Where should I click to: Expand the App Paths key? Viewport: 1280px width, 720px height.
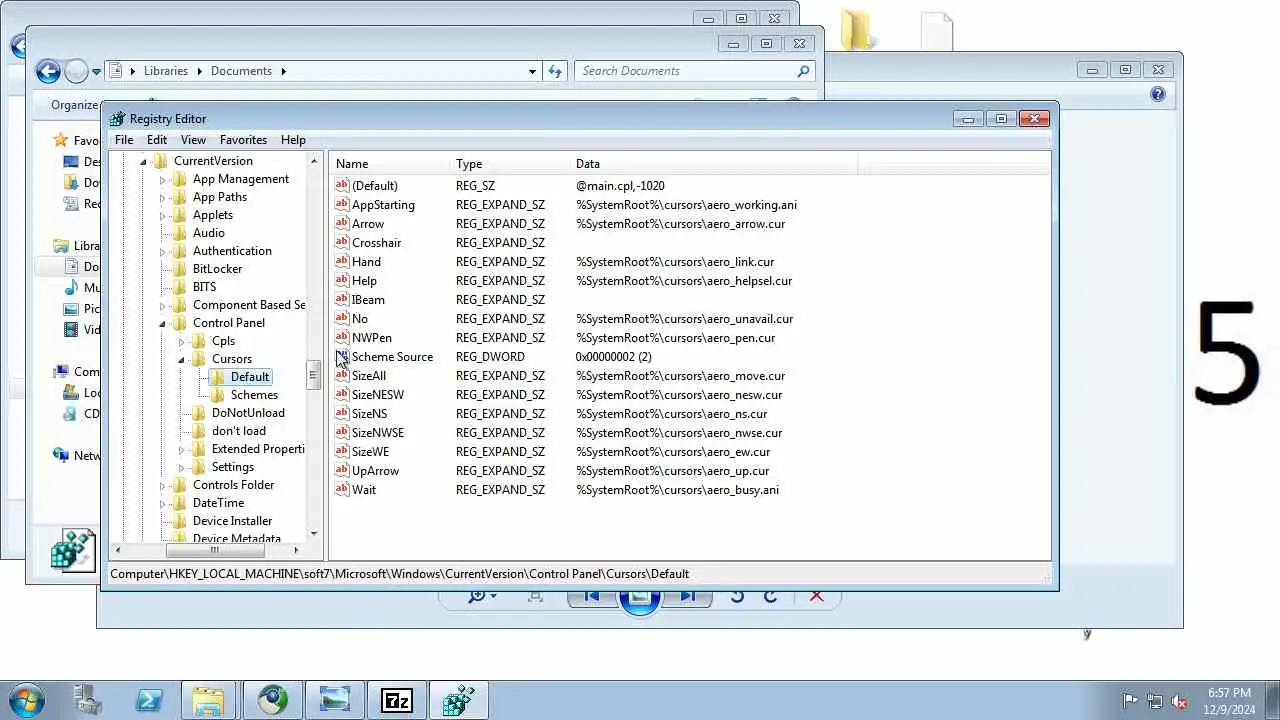pos(162,198)
